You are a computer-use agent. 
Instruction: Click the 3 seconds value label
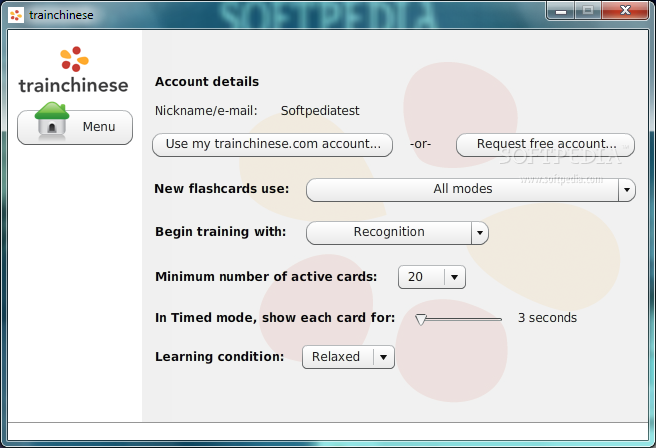tap(547, 318)
